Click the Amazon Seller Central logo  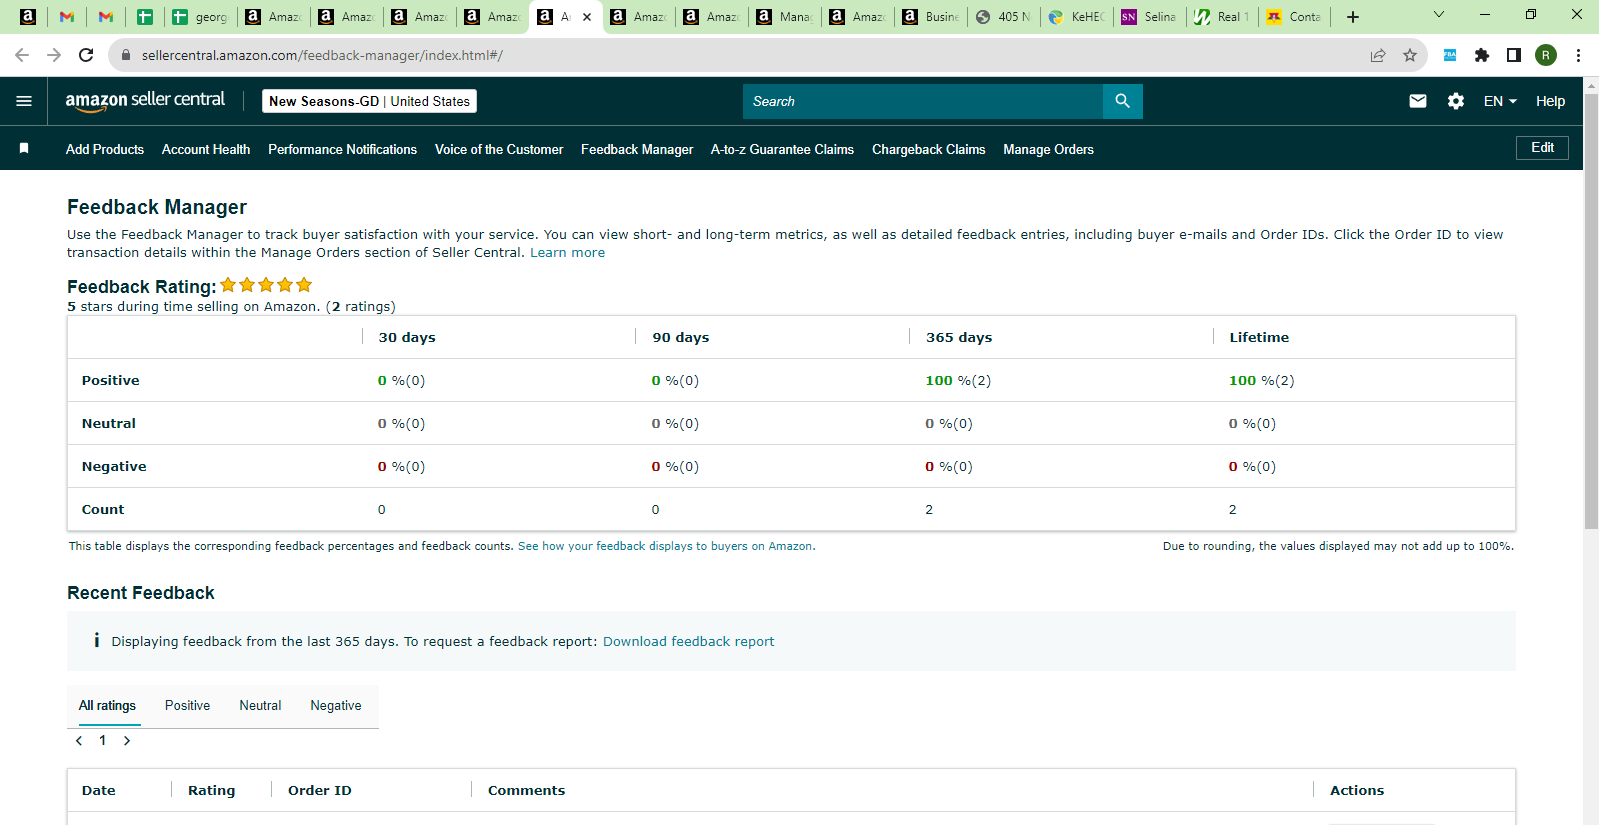[145, 101]
